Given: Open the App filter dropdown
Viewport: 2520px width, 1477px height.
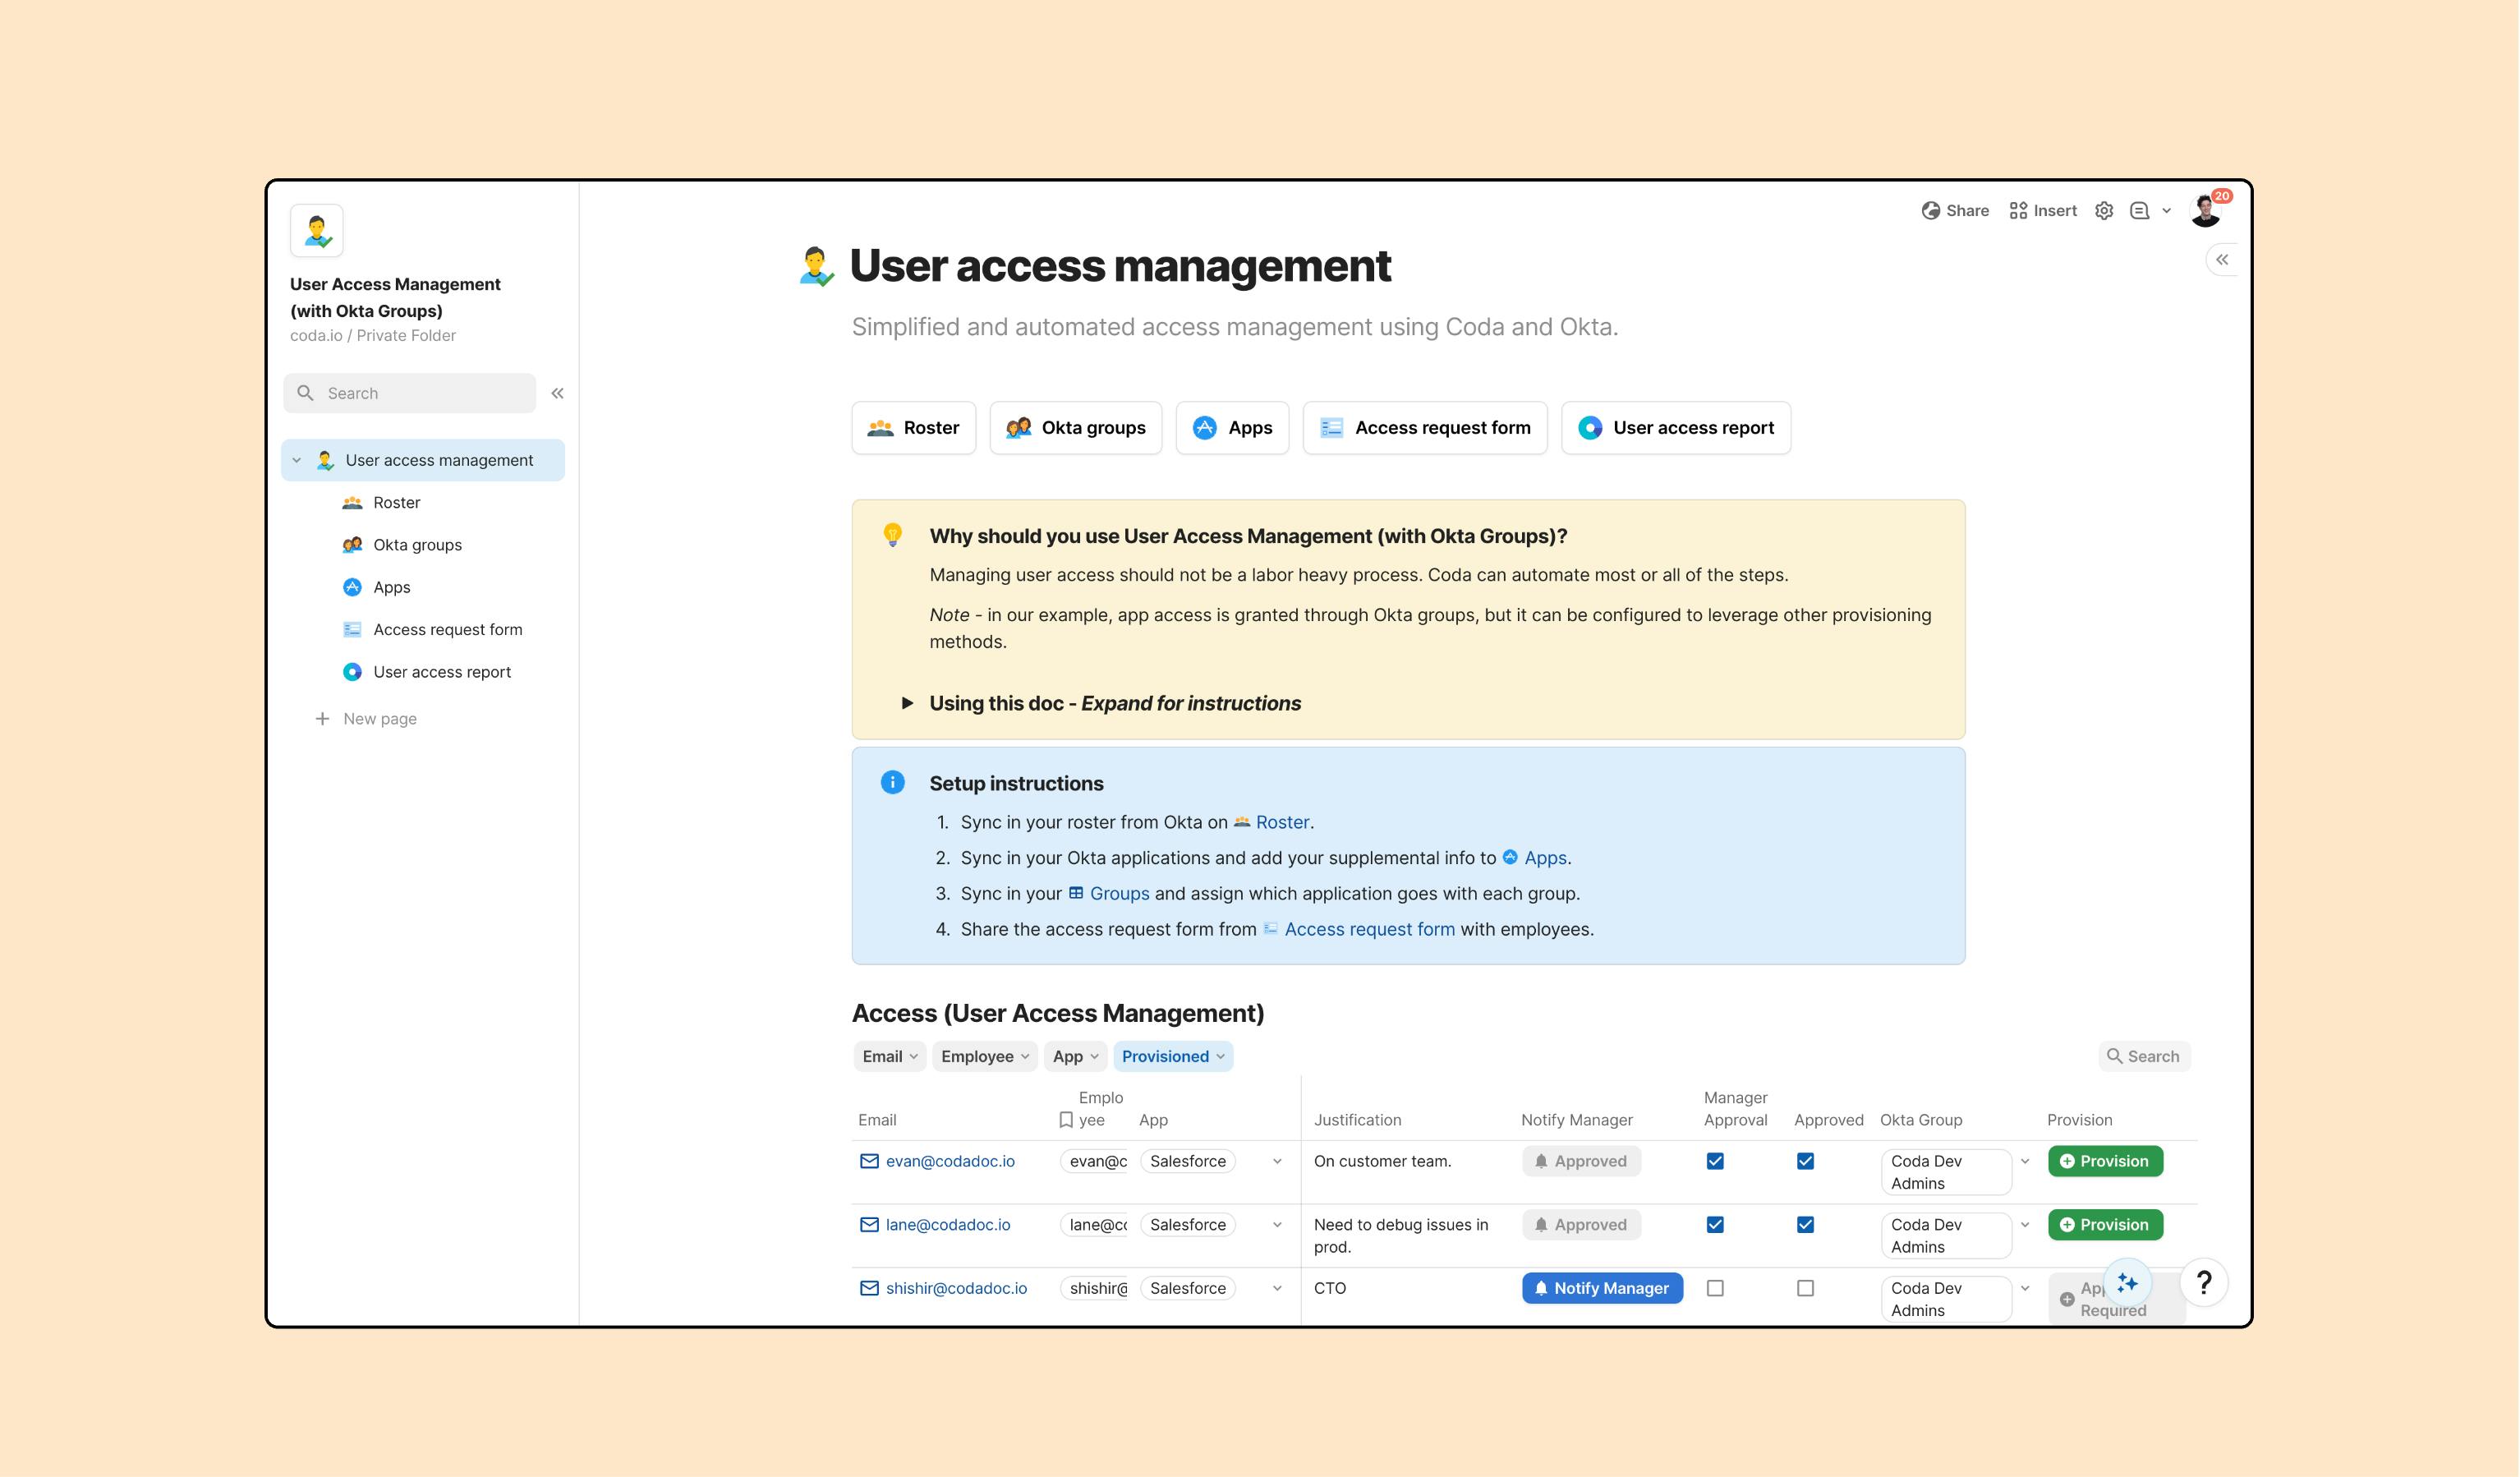Looking at the screenshot, I should (1075, 1056).
